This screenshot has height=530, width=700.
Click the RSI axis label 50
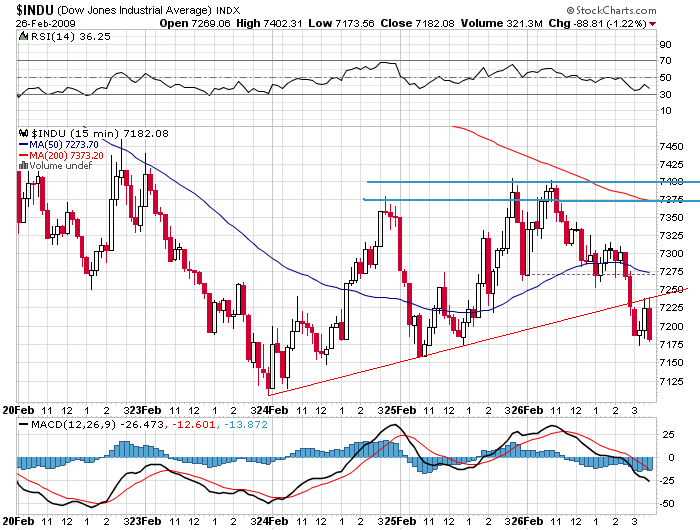665,78
